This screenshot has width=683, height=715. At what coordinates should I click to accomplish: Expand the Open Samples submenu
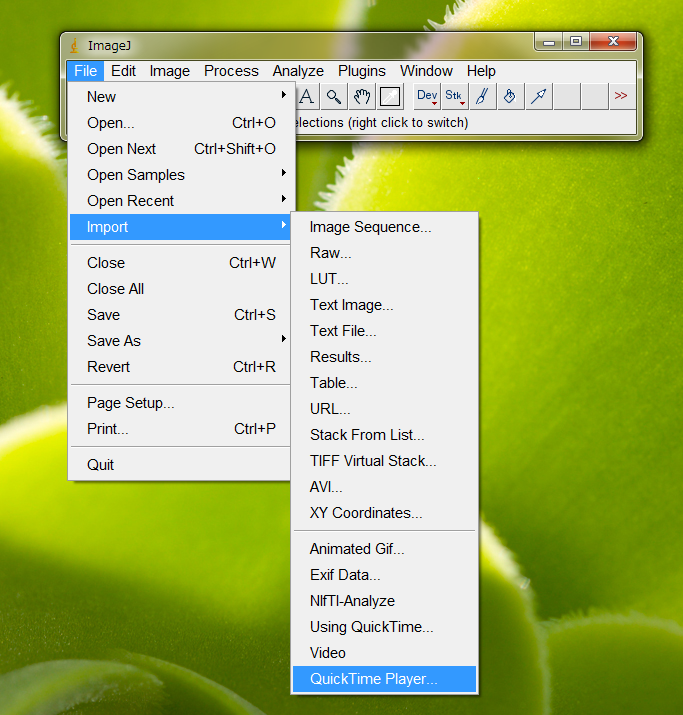click(180, 175)
